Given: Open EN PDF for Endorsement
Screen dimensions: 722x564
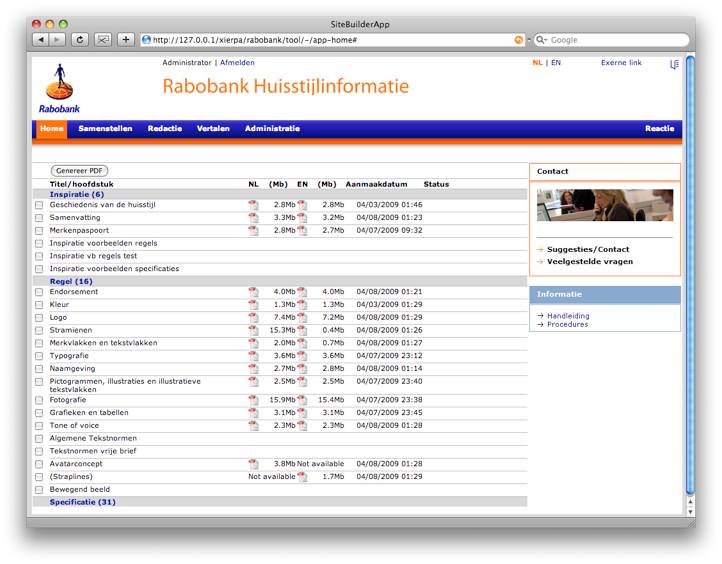Looking at the screenshot, I should point(302,292).
